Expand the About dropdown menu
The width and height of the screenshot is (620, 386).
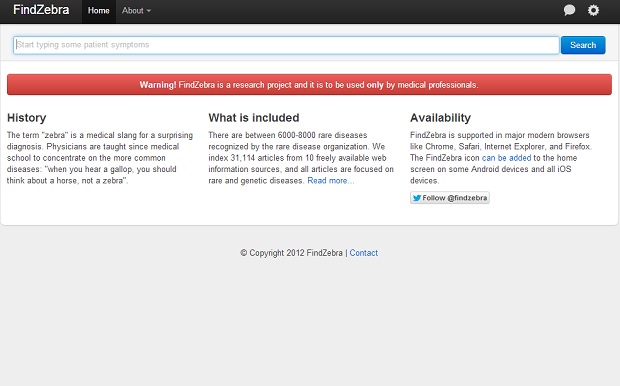pyautogui.click(x=136, y=11)
